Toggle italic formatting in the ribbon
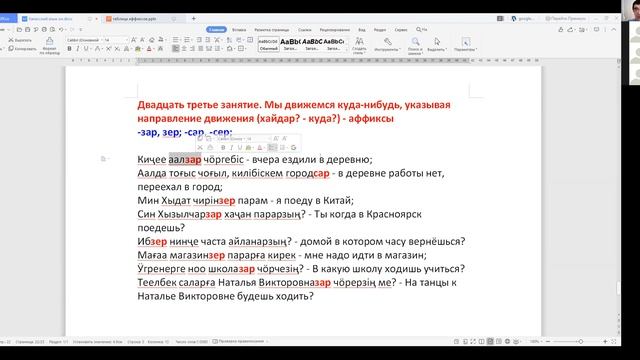 78,49
